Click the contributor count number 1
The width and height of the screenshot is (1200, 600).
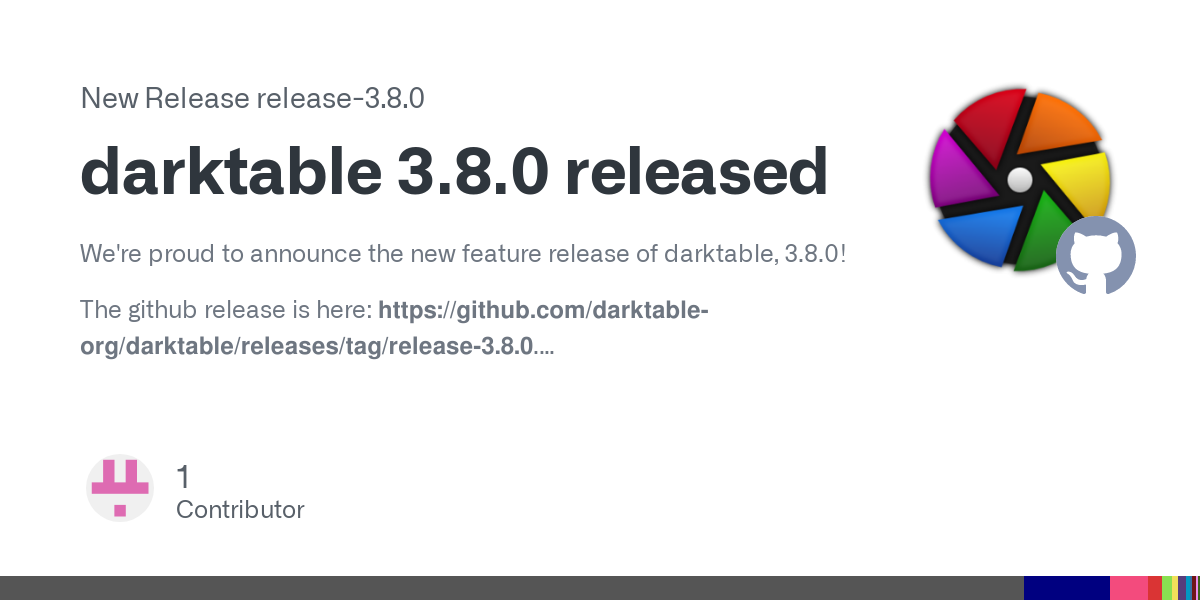pyautogui.click(x=183, y=476)
